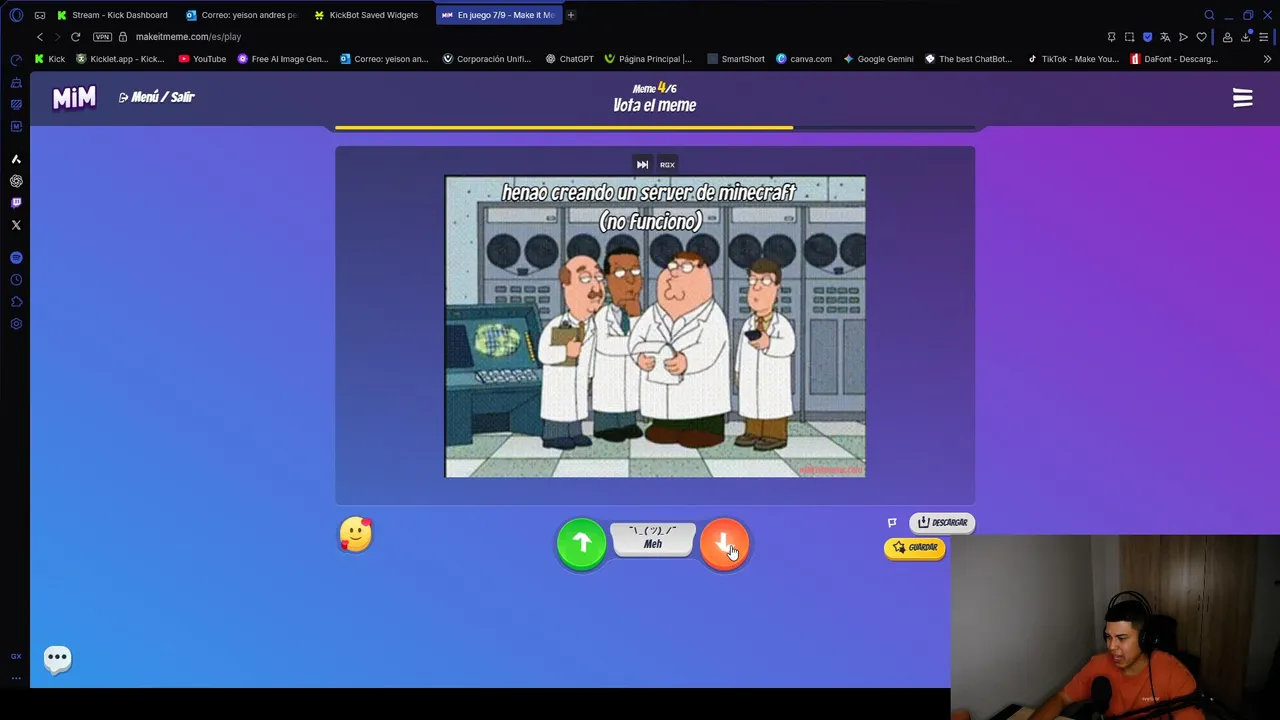Open browser search tabs magnifier
The height and width of the screenshot is (720, 1280).
tap(1209, 15)
